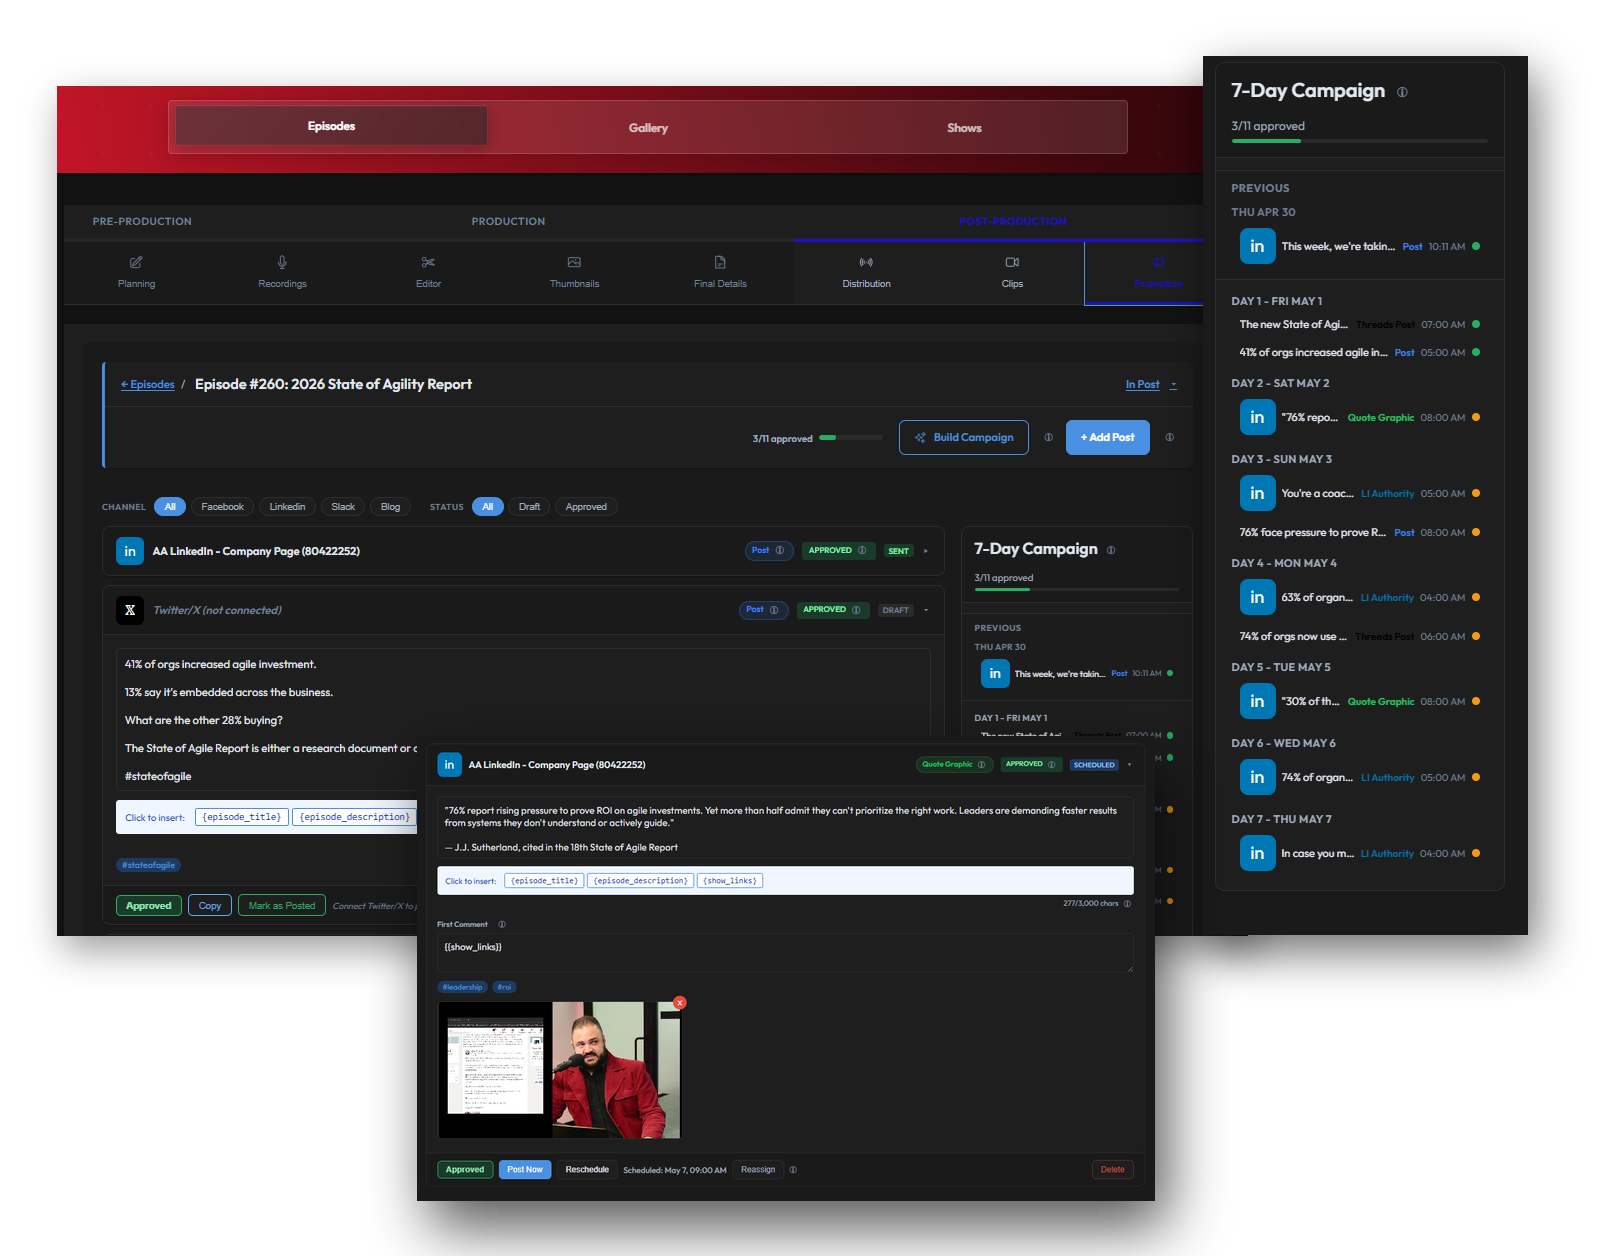Switch to the Shows tab
The image size is (1610, 1256).
click(x=964, y=128)
